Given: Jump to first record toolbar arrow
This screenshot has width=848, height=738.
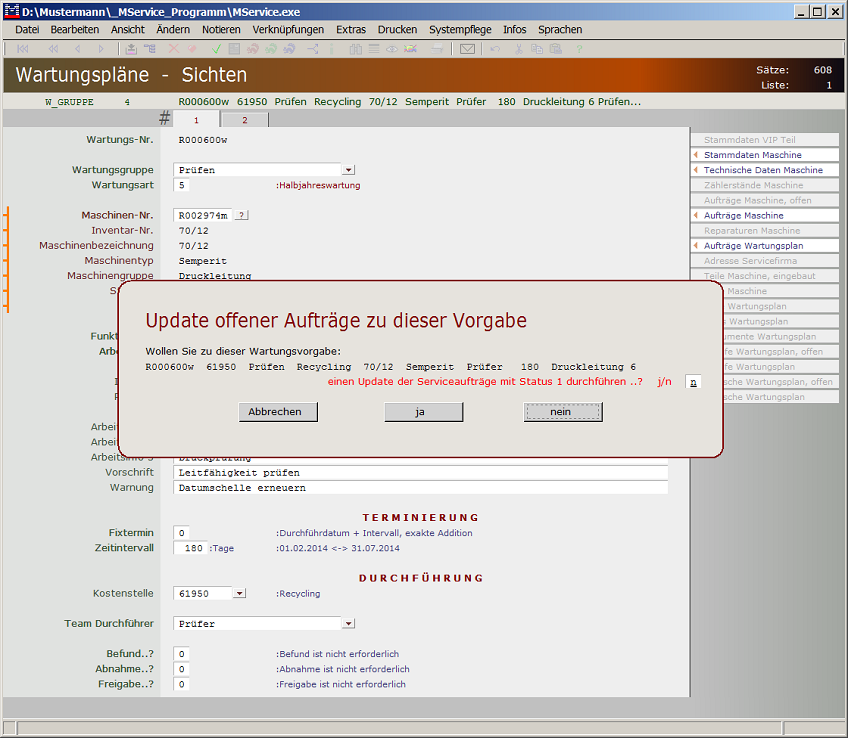Looking at the screenshot, I should coord(22,49).
